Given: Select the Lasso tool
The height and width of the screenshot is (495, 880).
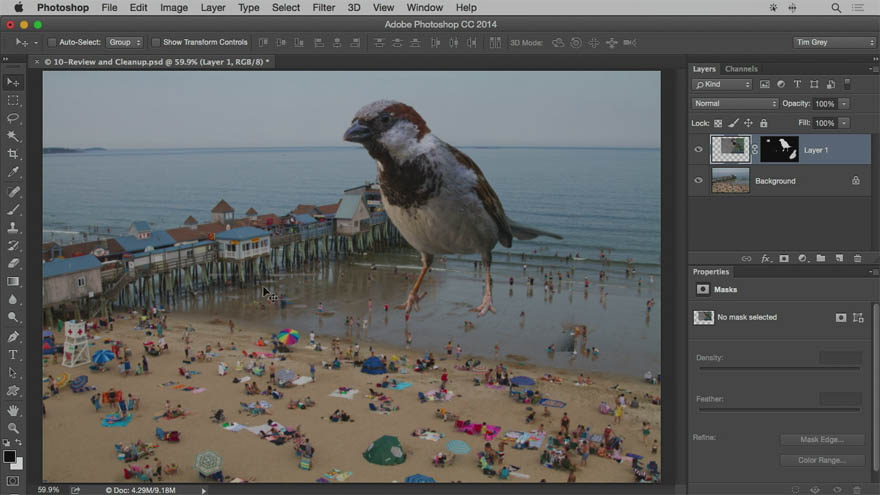Looking at the screenshot, I should (13, 118).
